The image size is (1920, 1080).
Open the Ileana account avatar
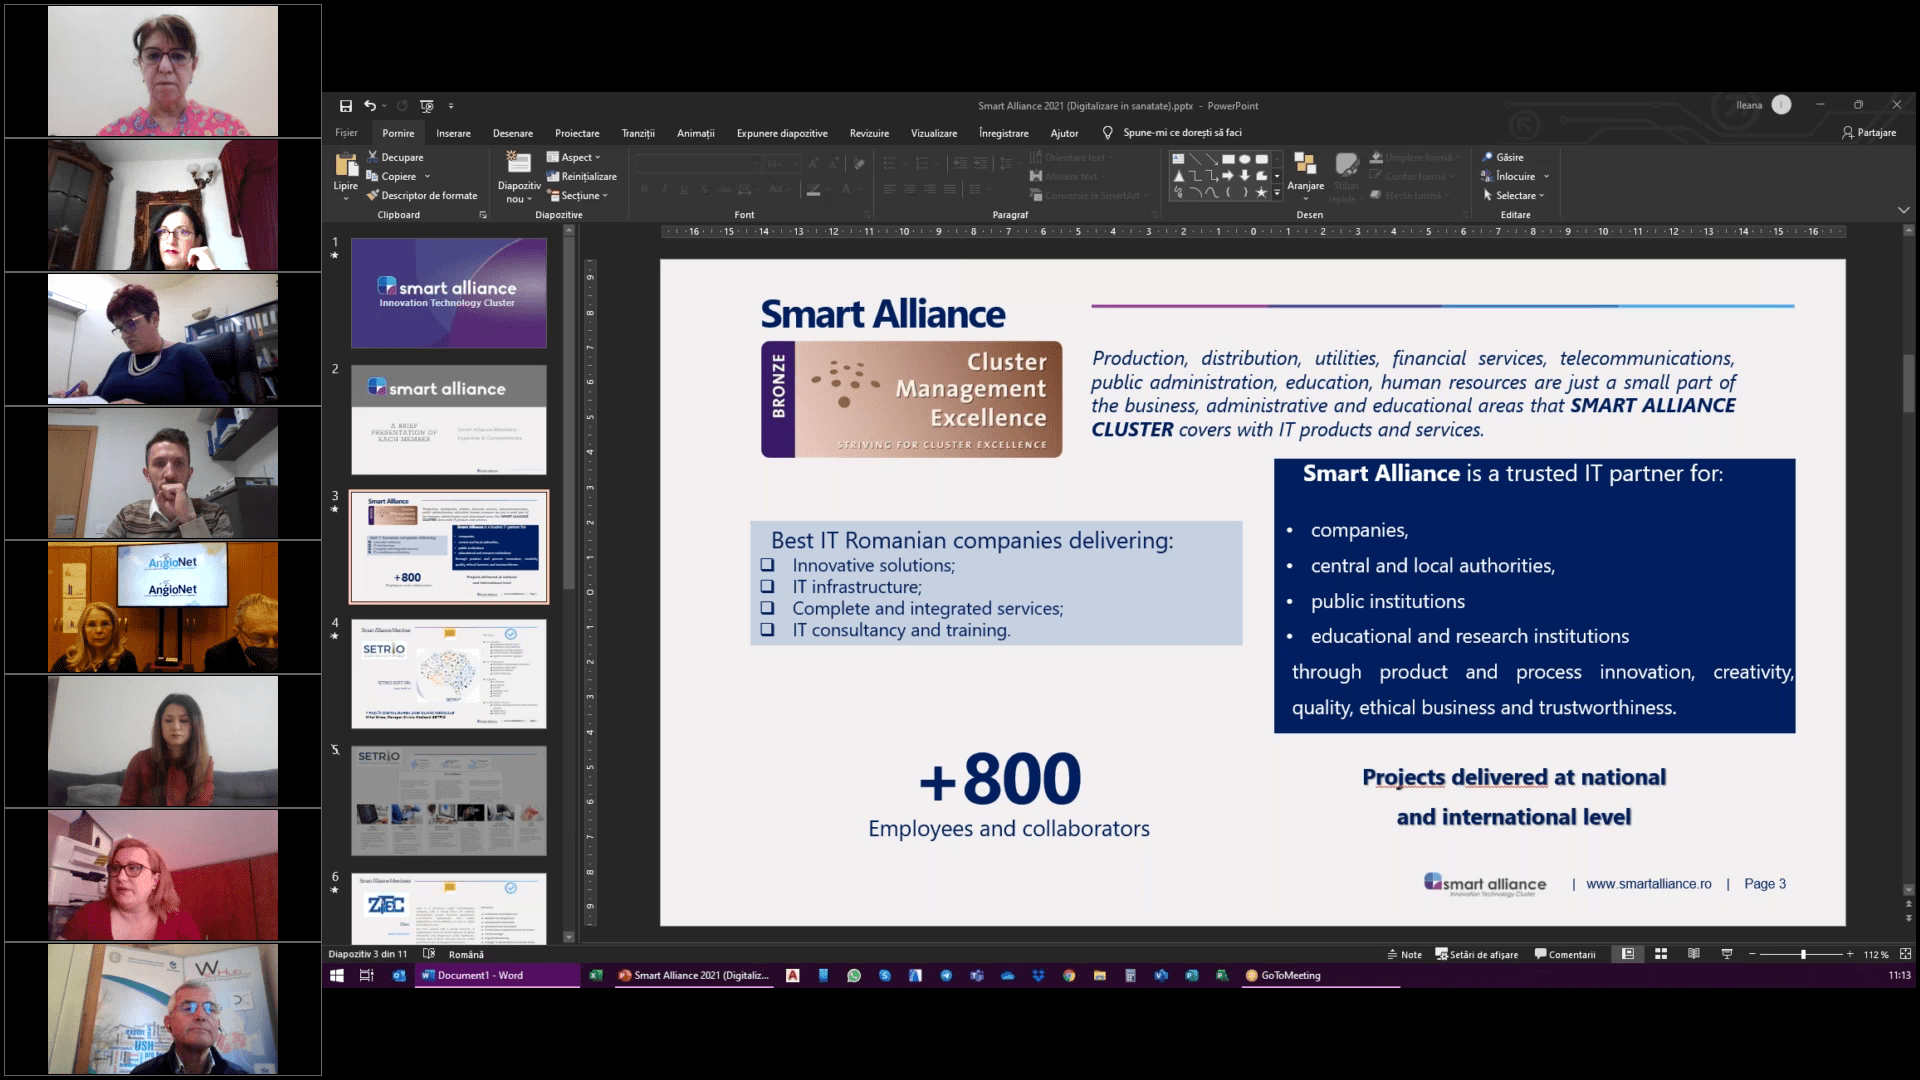[1781, 105]
